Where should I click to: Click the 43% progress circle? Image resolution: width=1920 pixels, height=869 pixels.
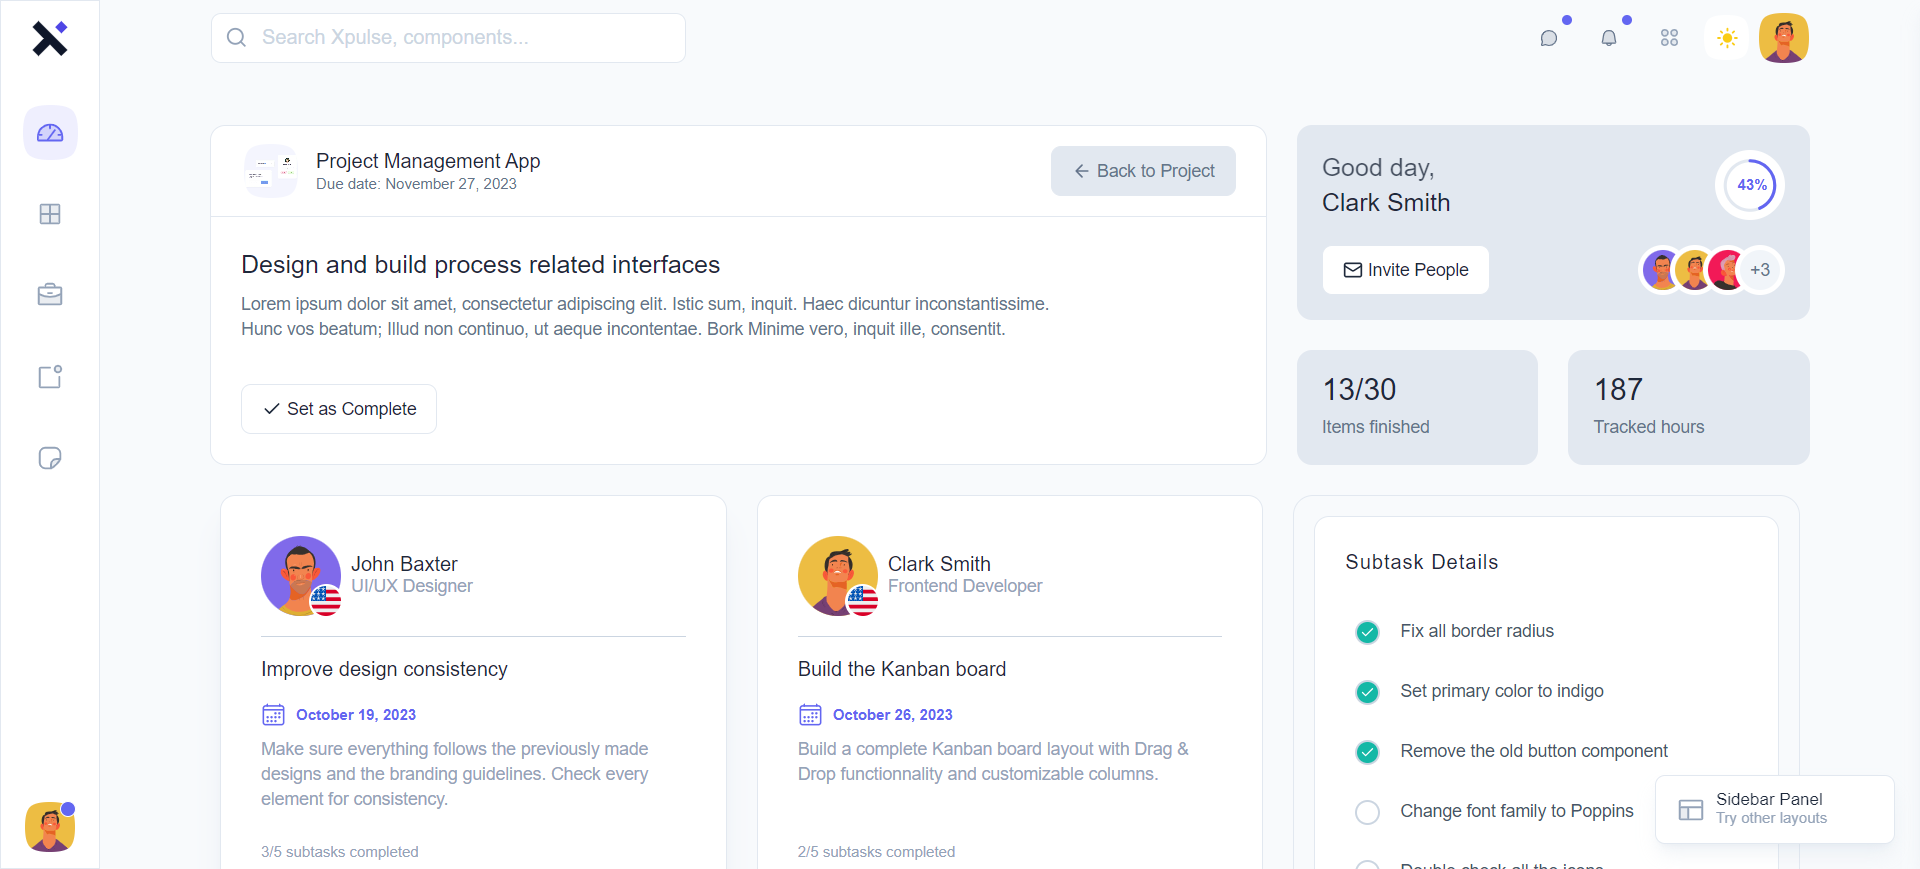click(x=1750, y=185)
